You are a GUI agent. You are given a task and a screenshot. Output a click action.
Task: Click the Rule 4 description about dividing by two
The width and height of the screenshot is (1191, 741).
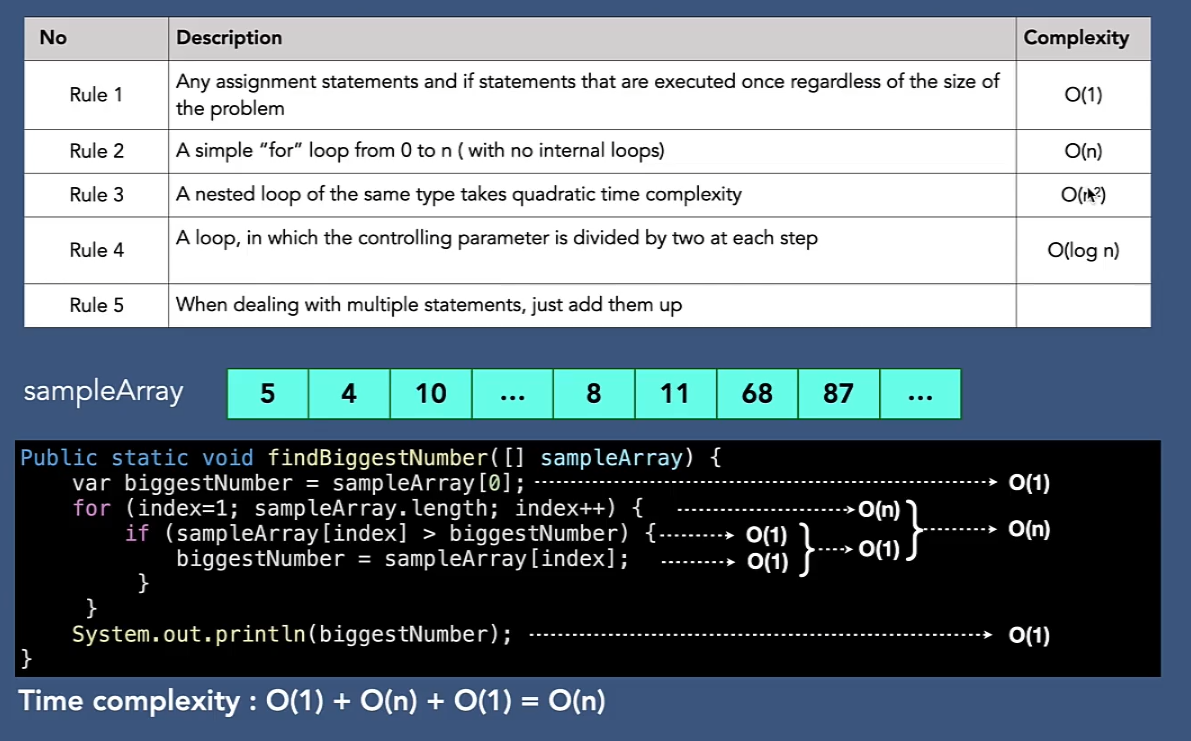[496, 239]
